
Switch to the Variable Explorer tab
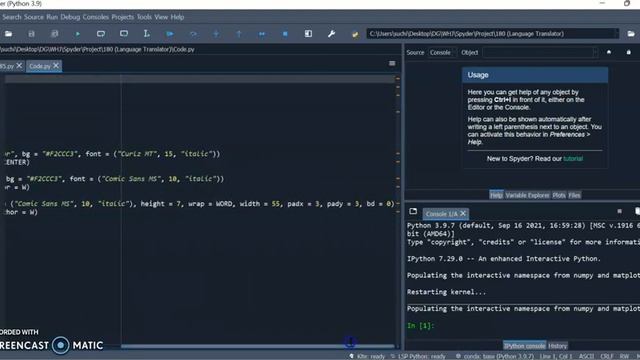pyautogui.click(x=527, y=195)
